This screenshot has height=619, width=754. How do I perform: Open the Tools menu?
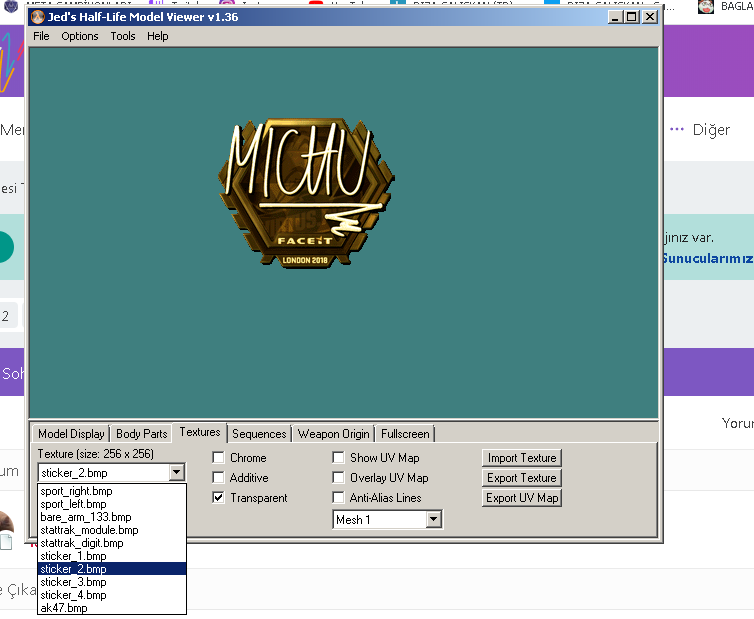123,36
